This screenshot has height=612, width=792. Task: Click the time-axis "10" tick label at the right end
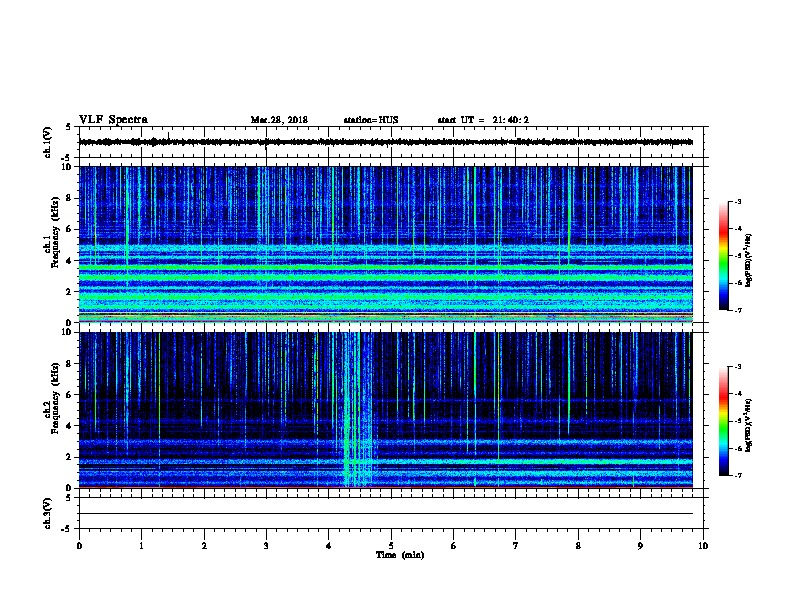coord(703,546)
